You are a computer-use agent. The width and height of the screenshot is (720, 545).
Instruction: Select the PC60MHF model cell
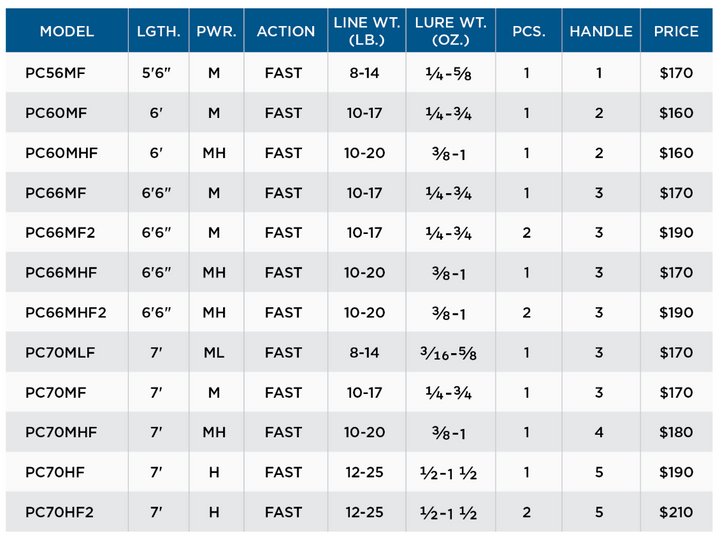(x=61, y=153)
